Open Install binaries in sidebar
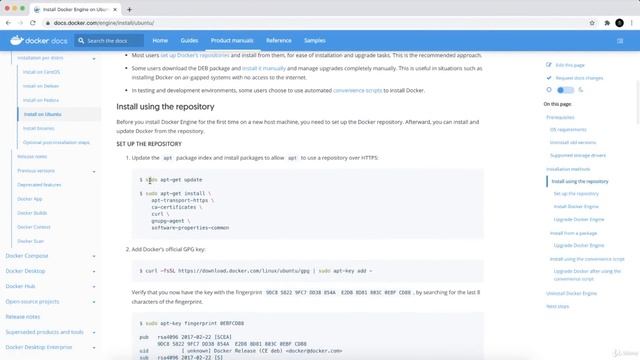Screen dimensions: 640x360 point(38,128)
